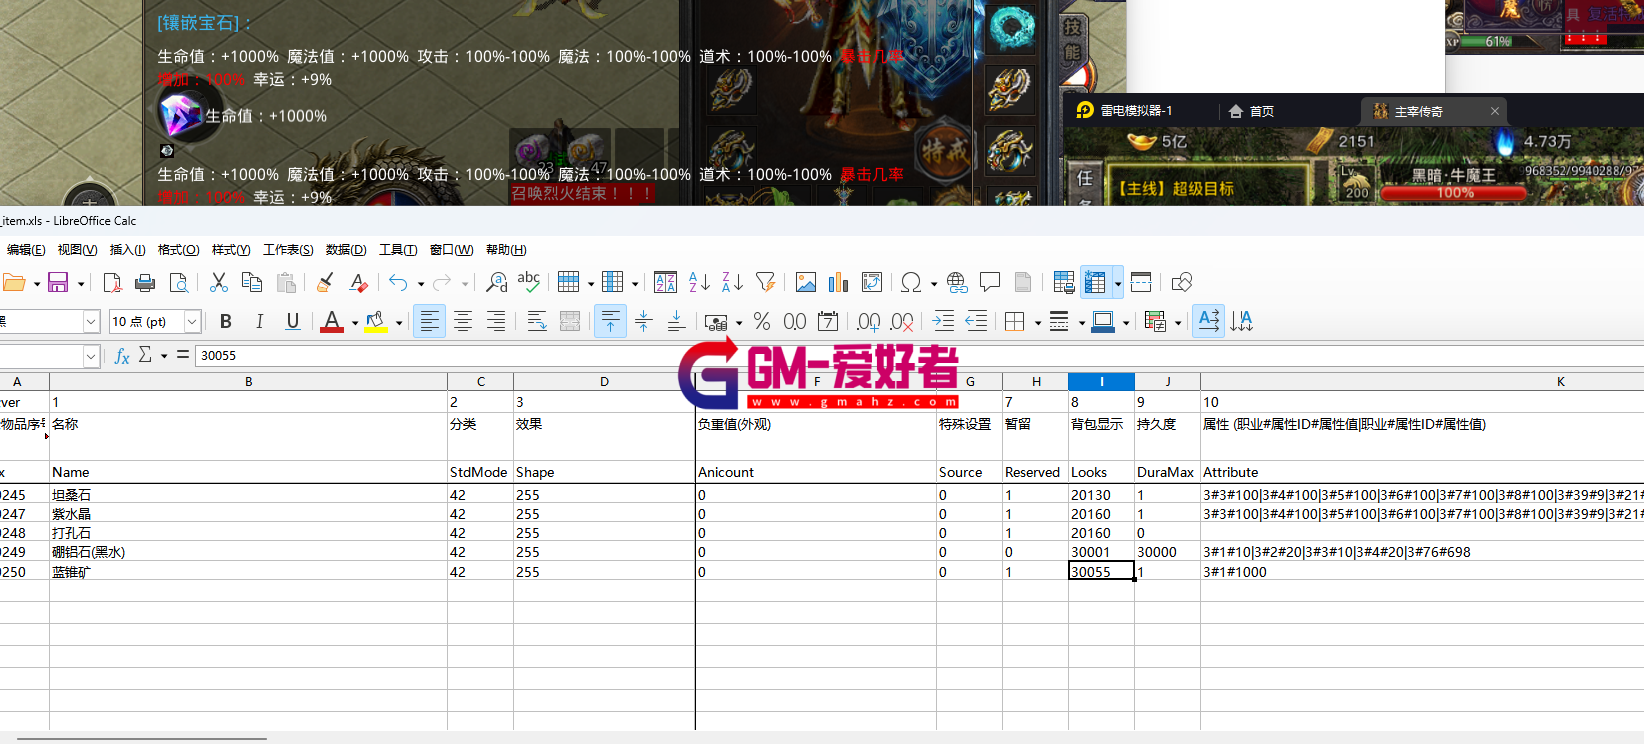Toggle Print Preview in the toolbar
The width and height of the screenshot is (1644, 744).
point(179,283)
